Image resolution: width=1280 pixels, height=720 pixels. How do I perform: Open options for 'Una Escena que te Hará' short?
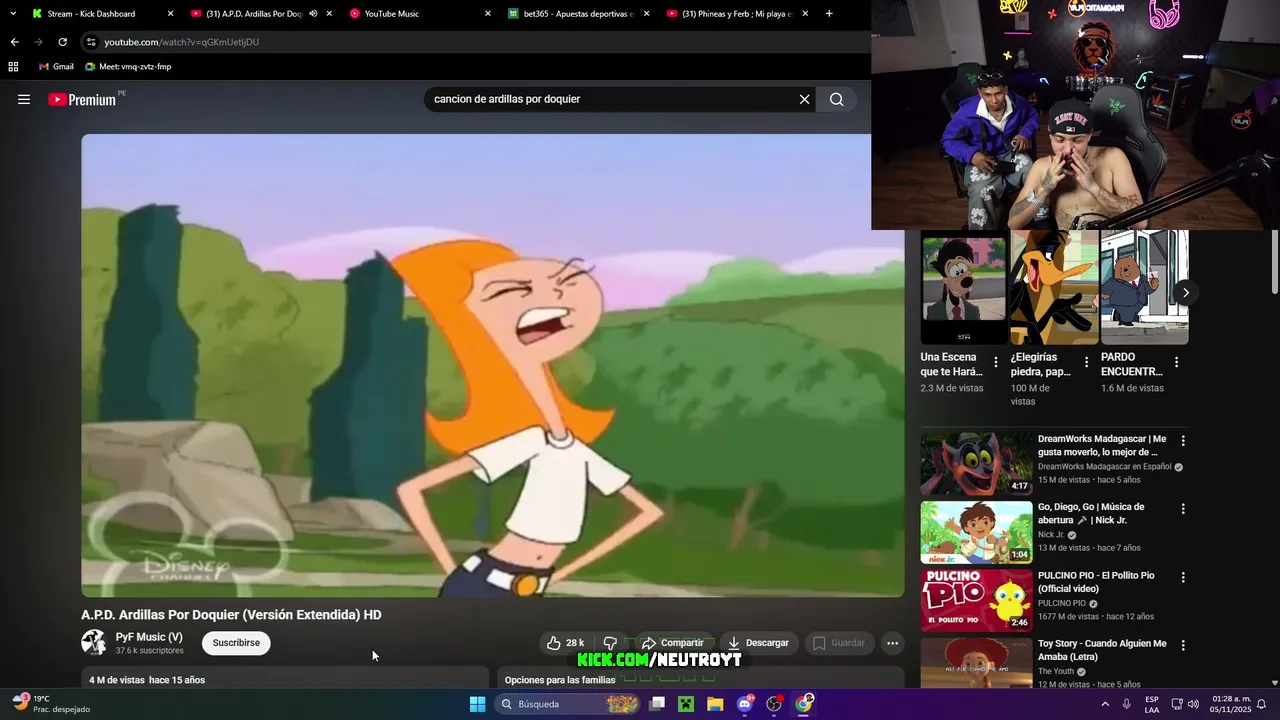(995, 362)
